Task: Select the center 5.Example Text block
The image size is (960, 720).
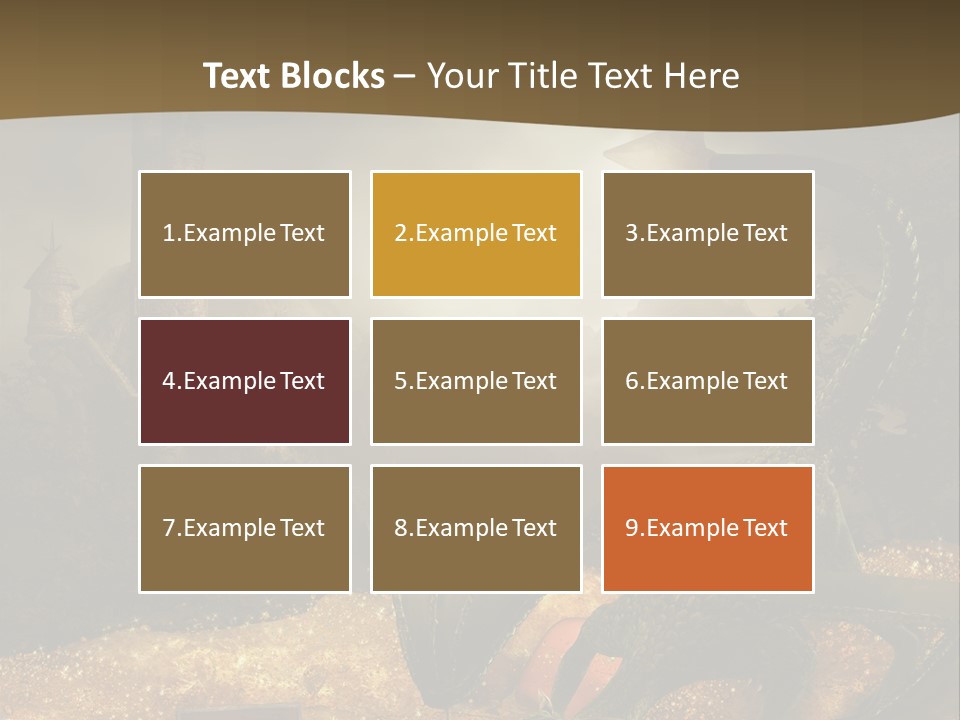Action: (476, 381)
